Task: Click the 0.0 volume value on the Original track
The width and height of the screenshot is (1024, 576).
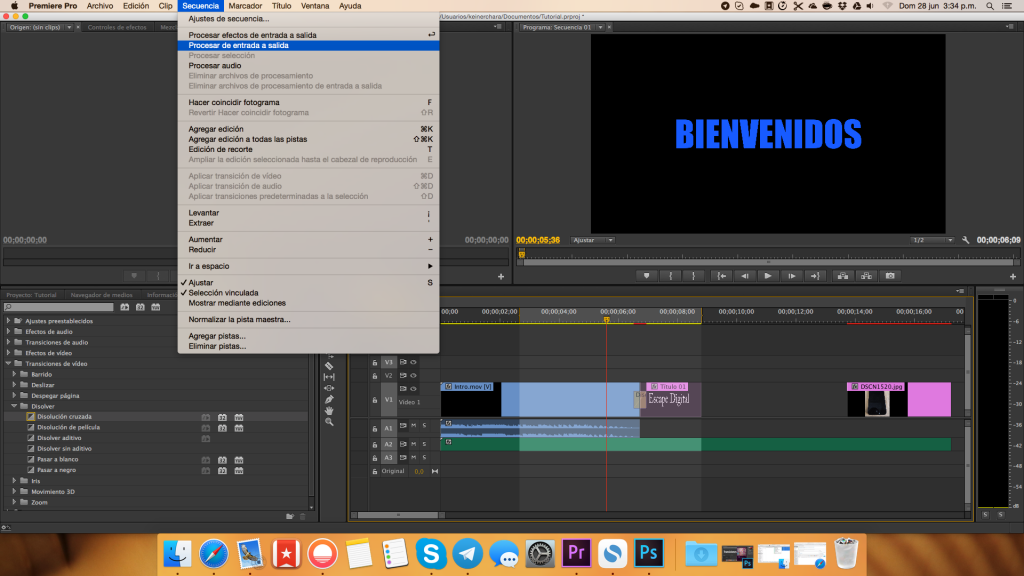Action: [418, 471]
